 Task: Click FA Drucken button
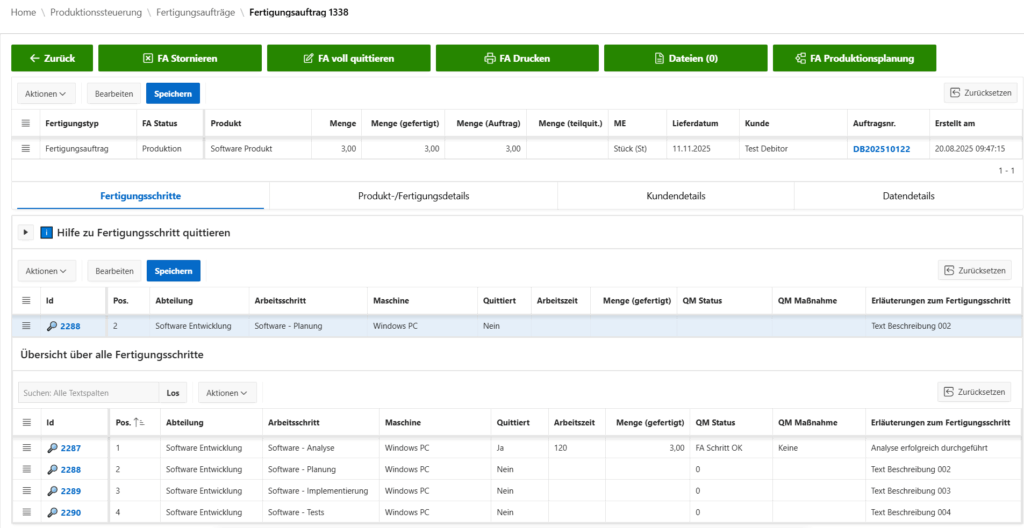[517, 58]
